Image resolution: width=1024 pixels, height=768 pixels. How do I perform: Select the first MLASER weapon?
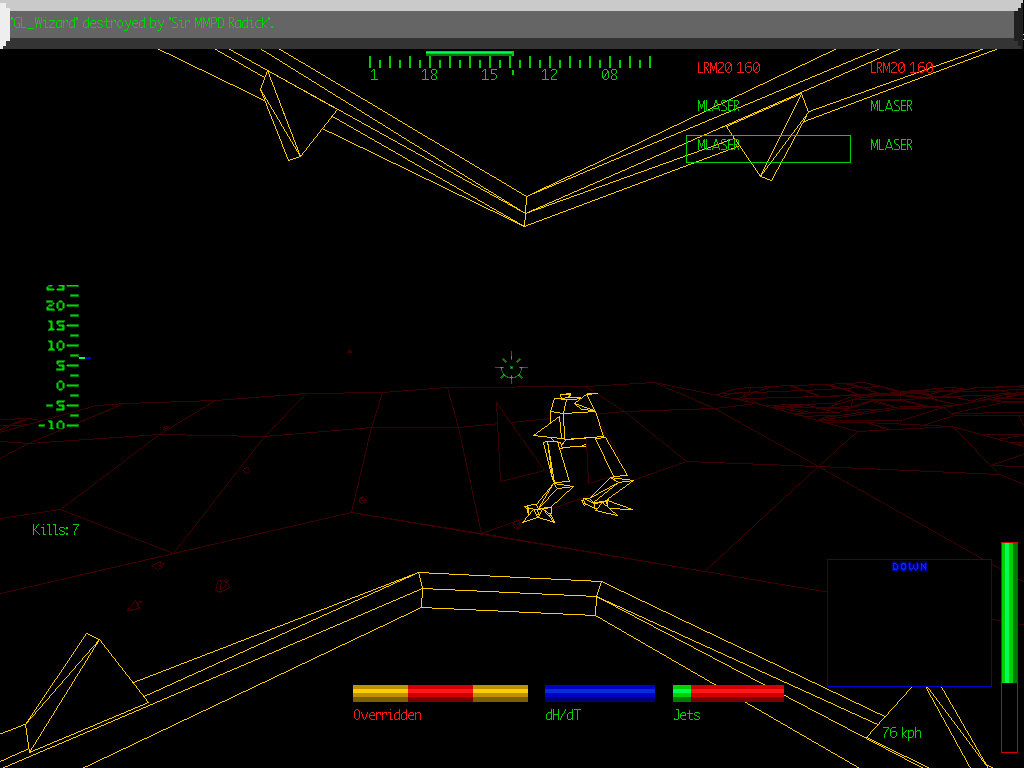pos(718,105)
